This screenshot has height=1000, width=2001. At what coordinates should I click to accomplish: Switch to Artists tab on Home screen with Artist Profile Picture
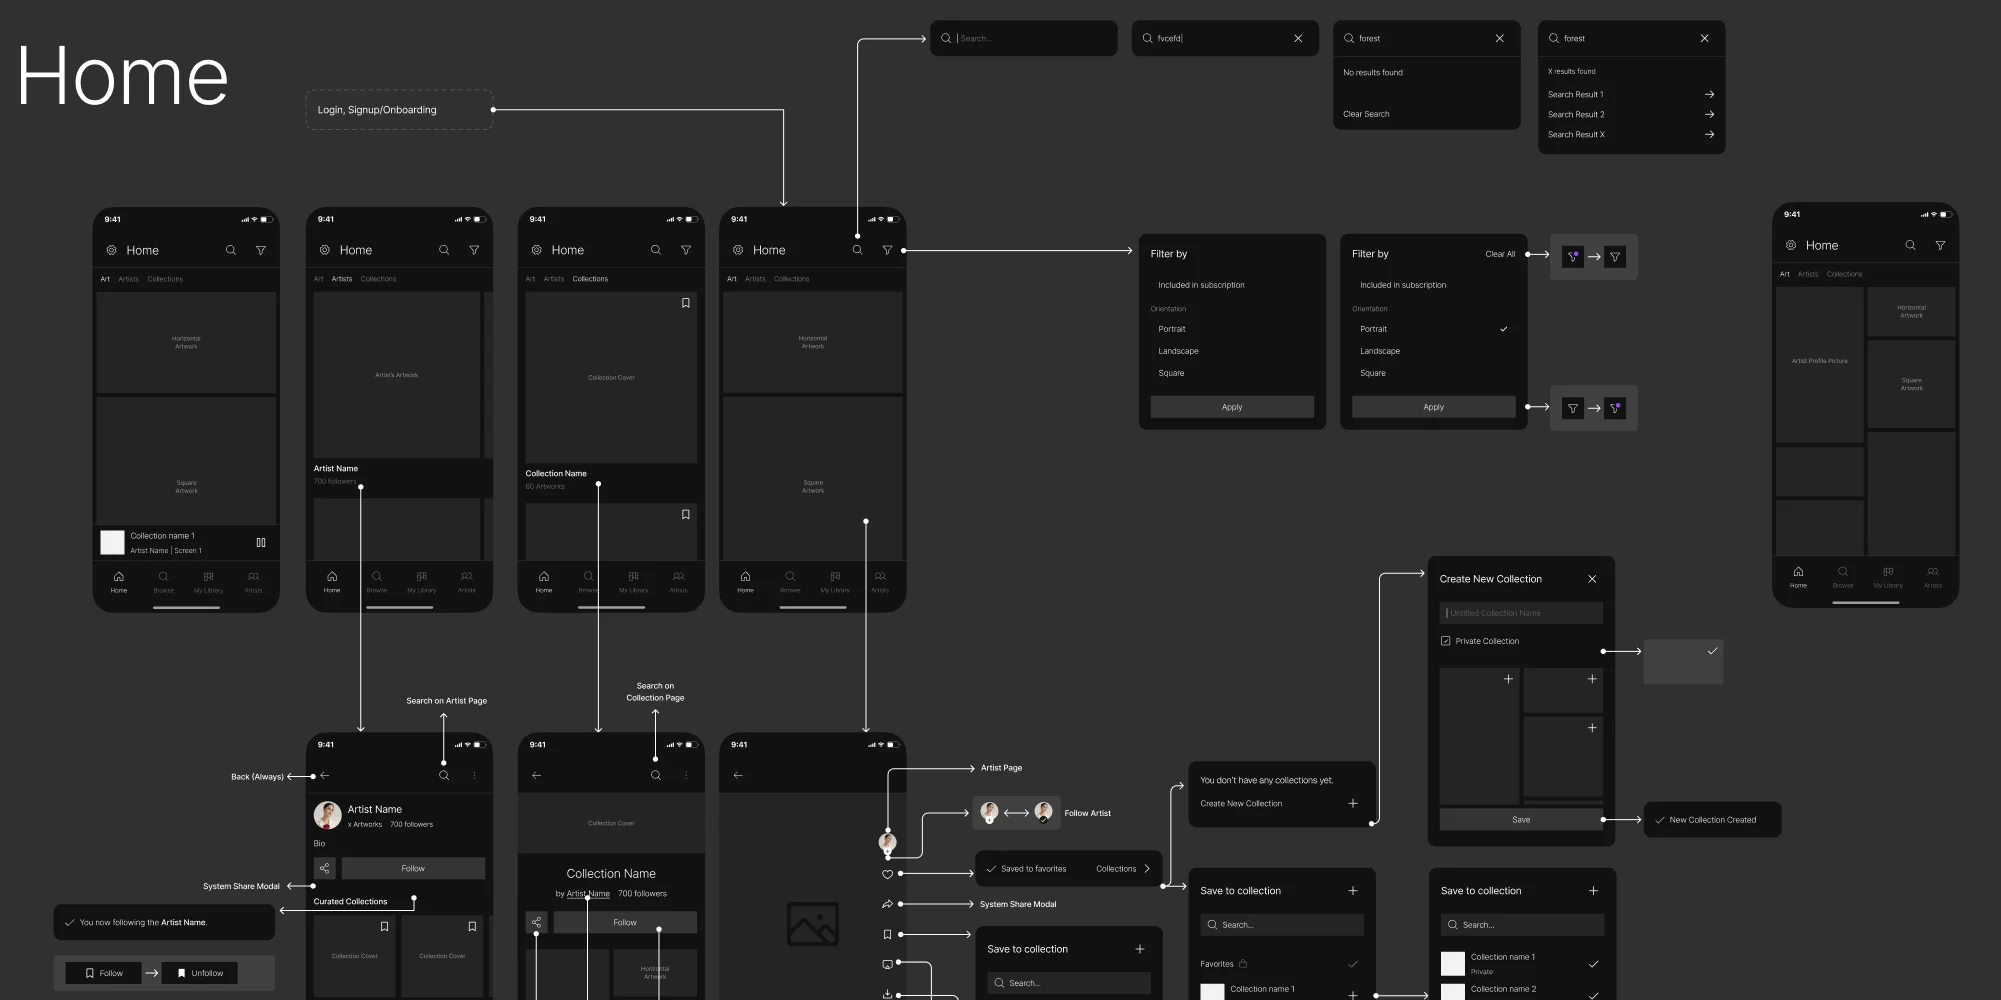point(1808,274)
